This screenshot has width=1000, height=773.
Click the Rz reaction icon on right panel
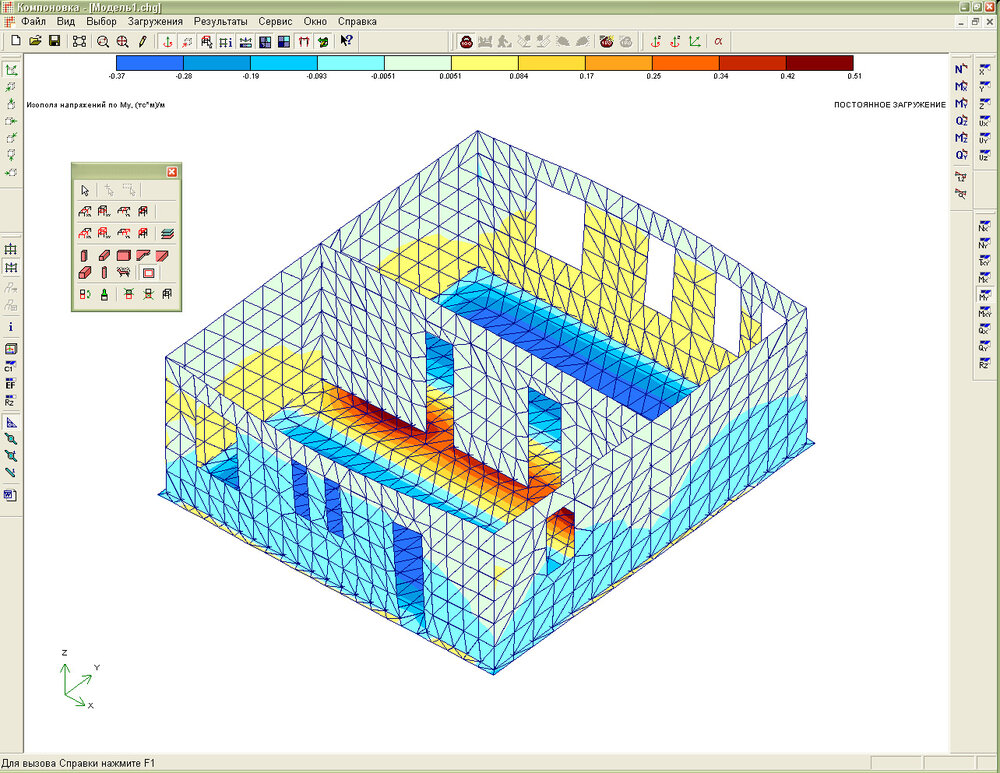pyautogui.click(x=984, y=364)
